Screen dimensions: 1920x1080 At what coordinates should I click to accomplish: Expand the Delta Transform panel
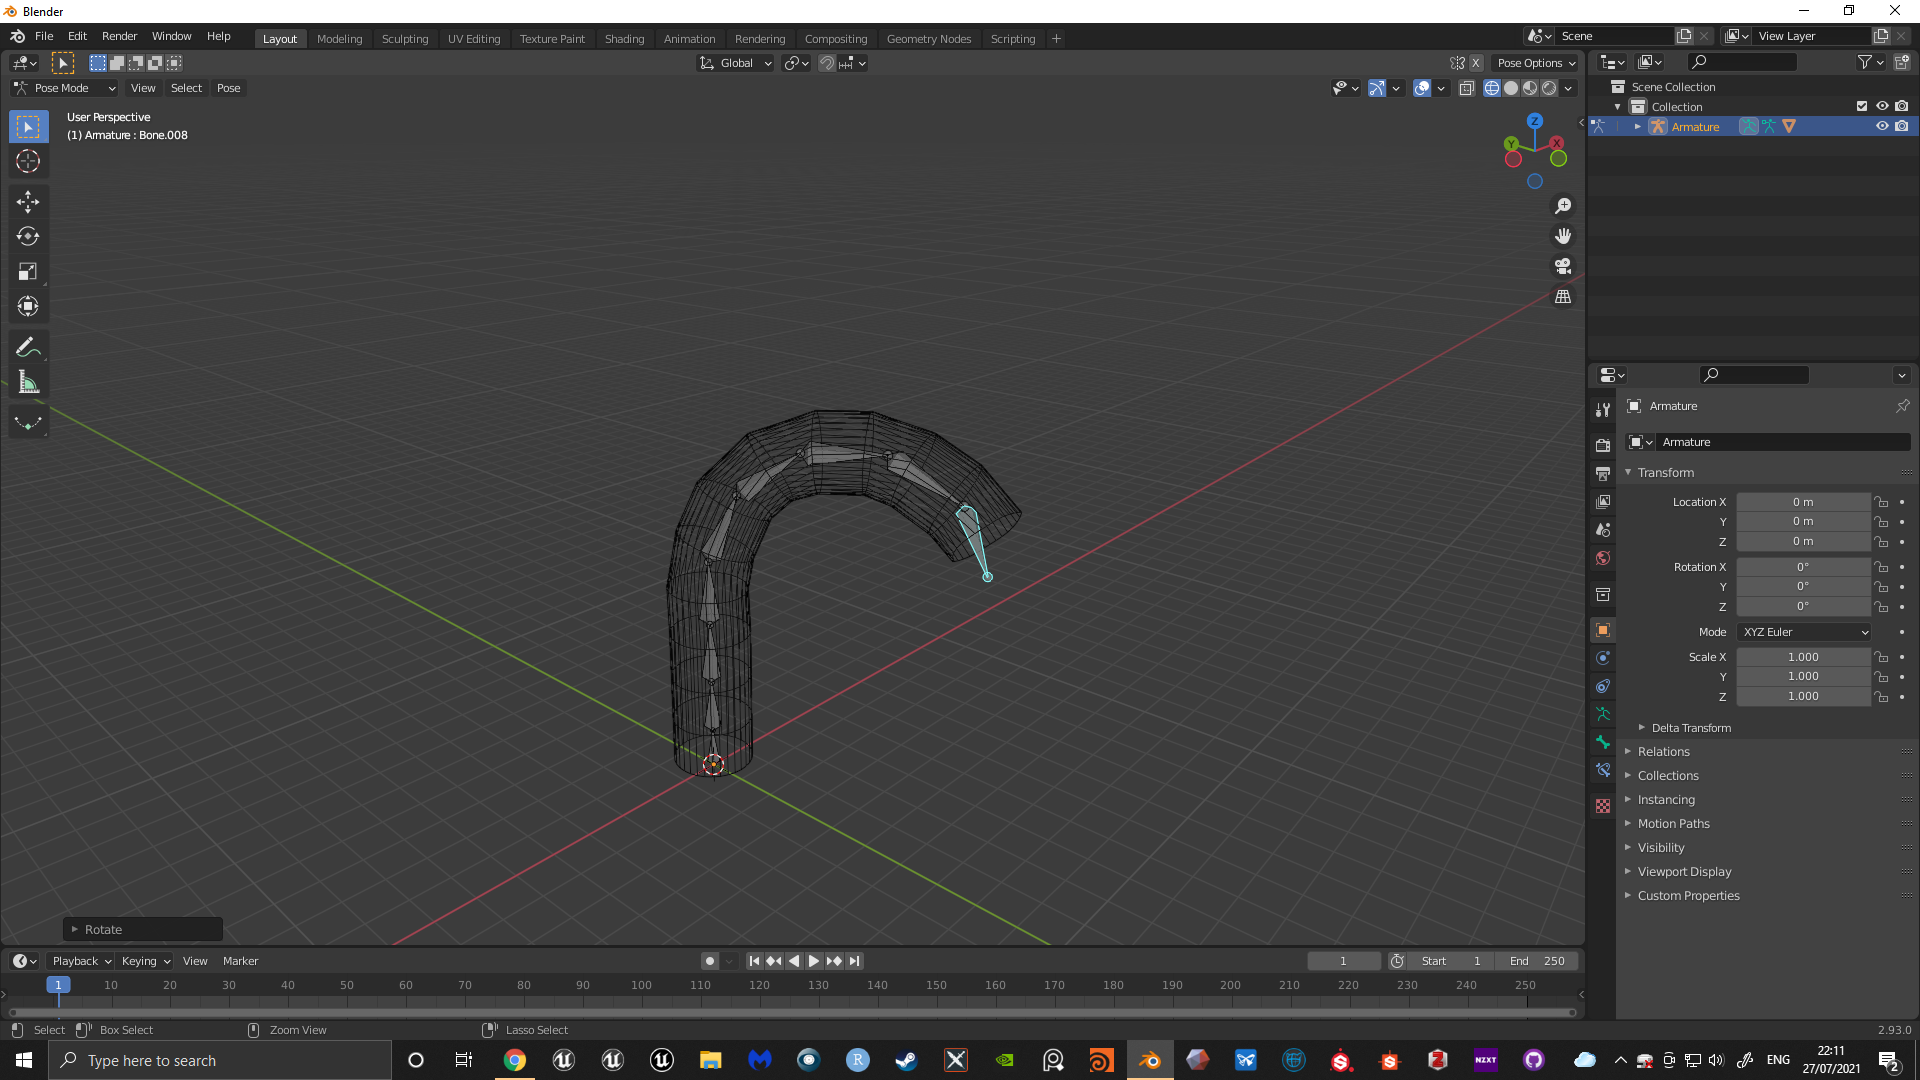[x=1690, y=728]
